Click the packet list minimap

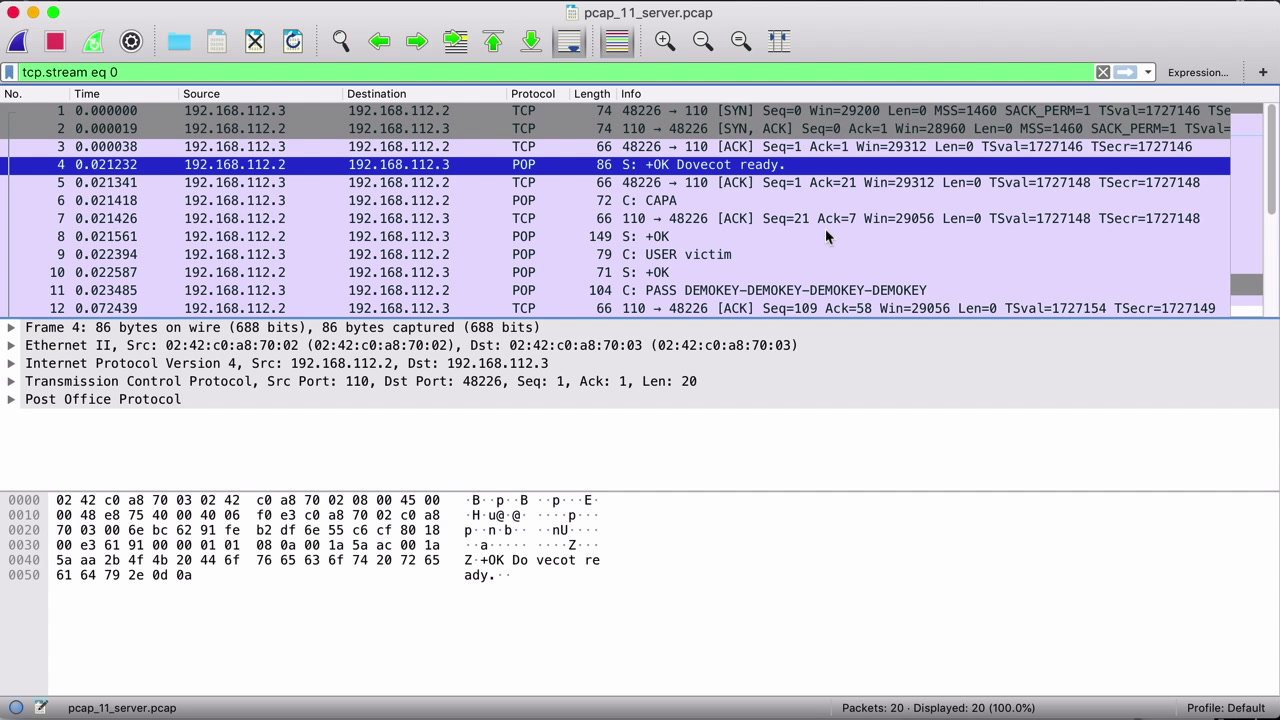(x=1247, y=209)
